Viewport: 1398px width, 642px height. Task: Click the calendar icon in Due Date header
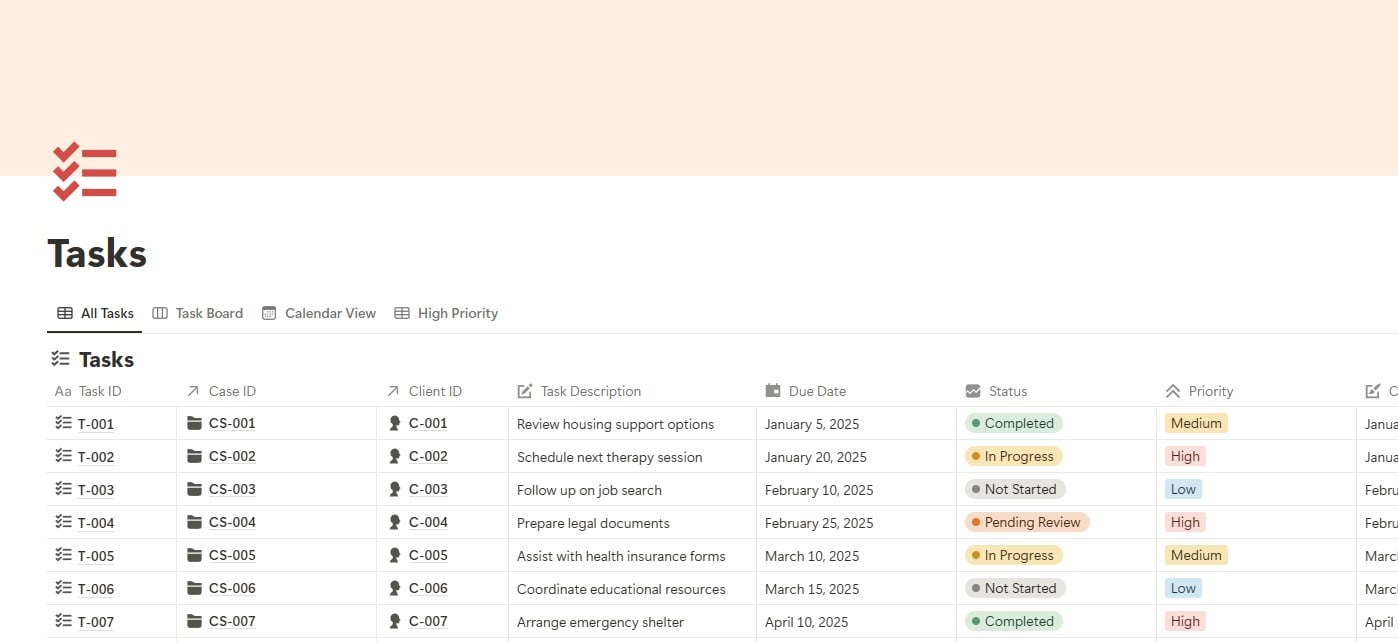773,391
